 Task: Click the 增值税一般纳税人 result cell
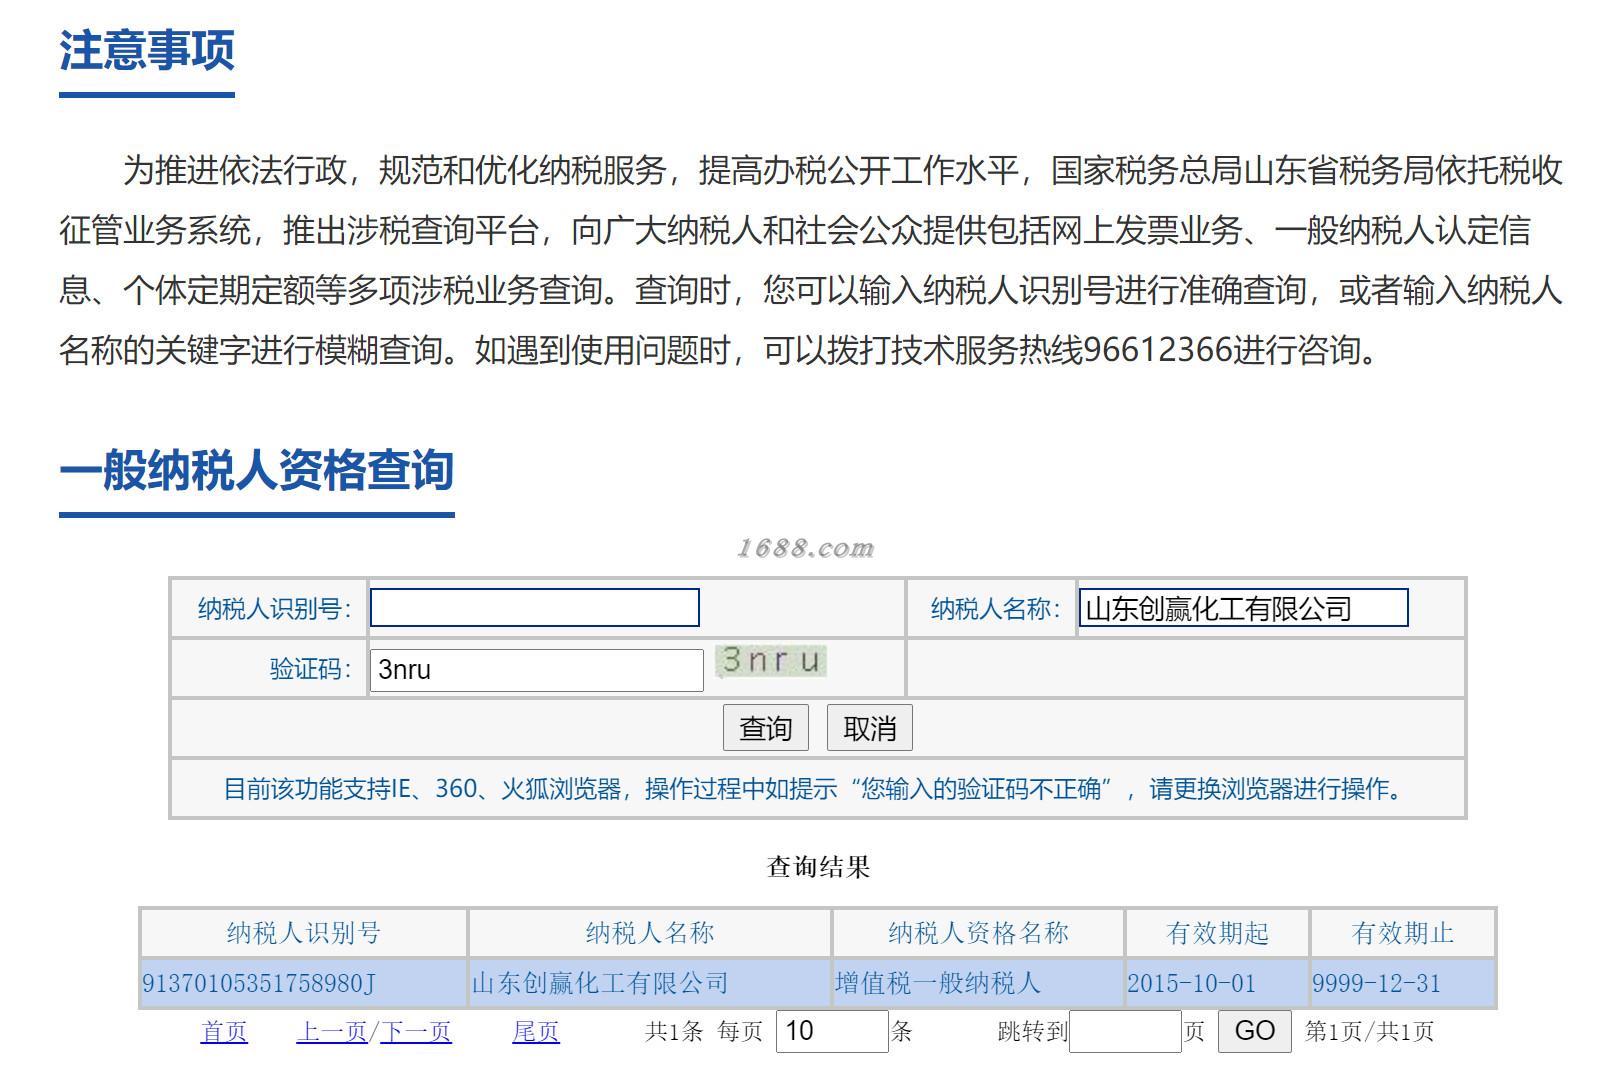click(x=978, y=983)
